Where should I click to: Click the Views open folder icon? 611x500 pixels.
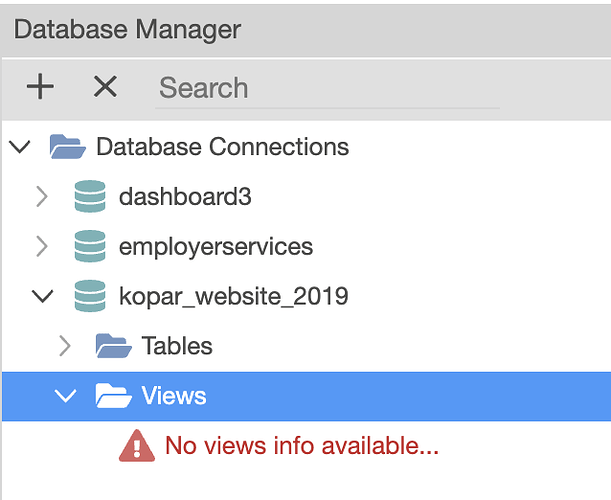click(113, 396)
